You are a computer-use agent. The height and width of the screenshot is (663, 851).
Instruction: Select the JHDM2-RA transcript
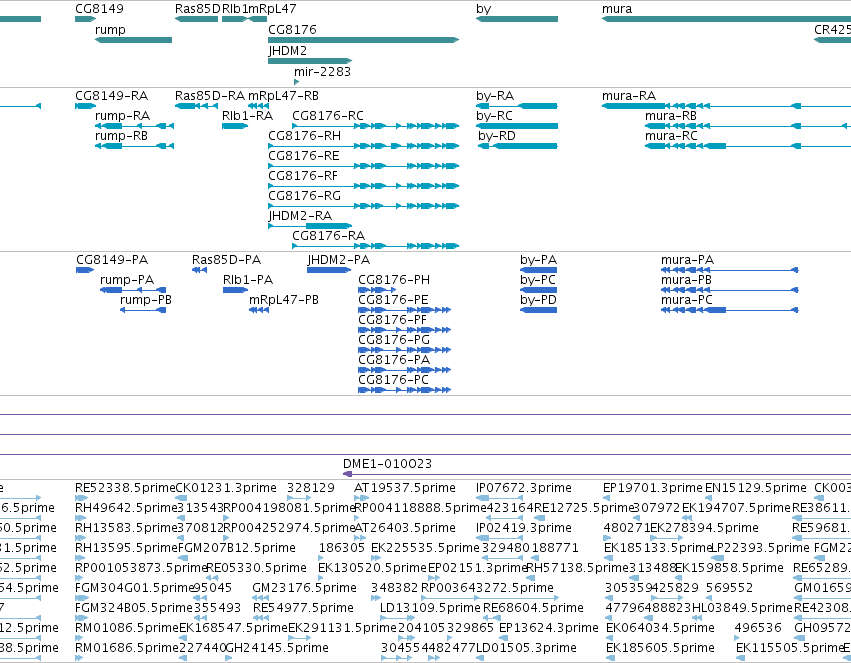coord(310,226)
